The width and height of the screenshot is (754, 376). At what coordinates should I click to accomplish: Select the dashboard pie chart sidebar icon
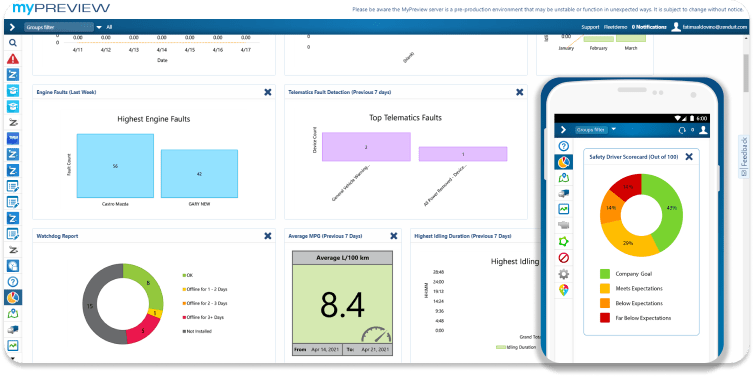click(13, 298)
